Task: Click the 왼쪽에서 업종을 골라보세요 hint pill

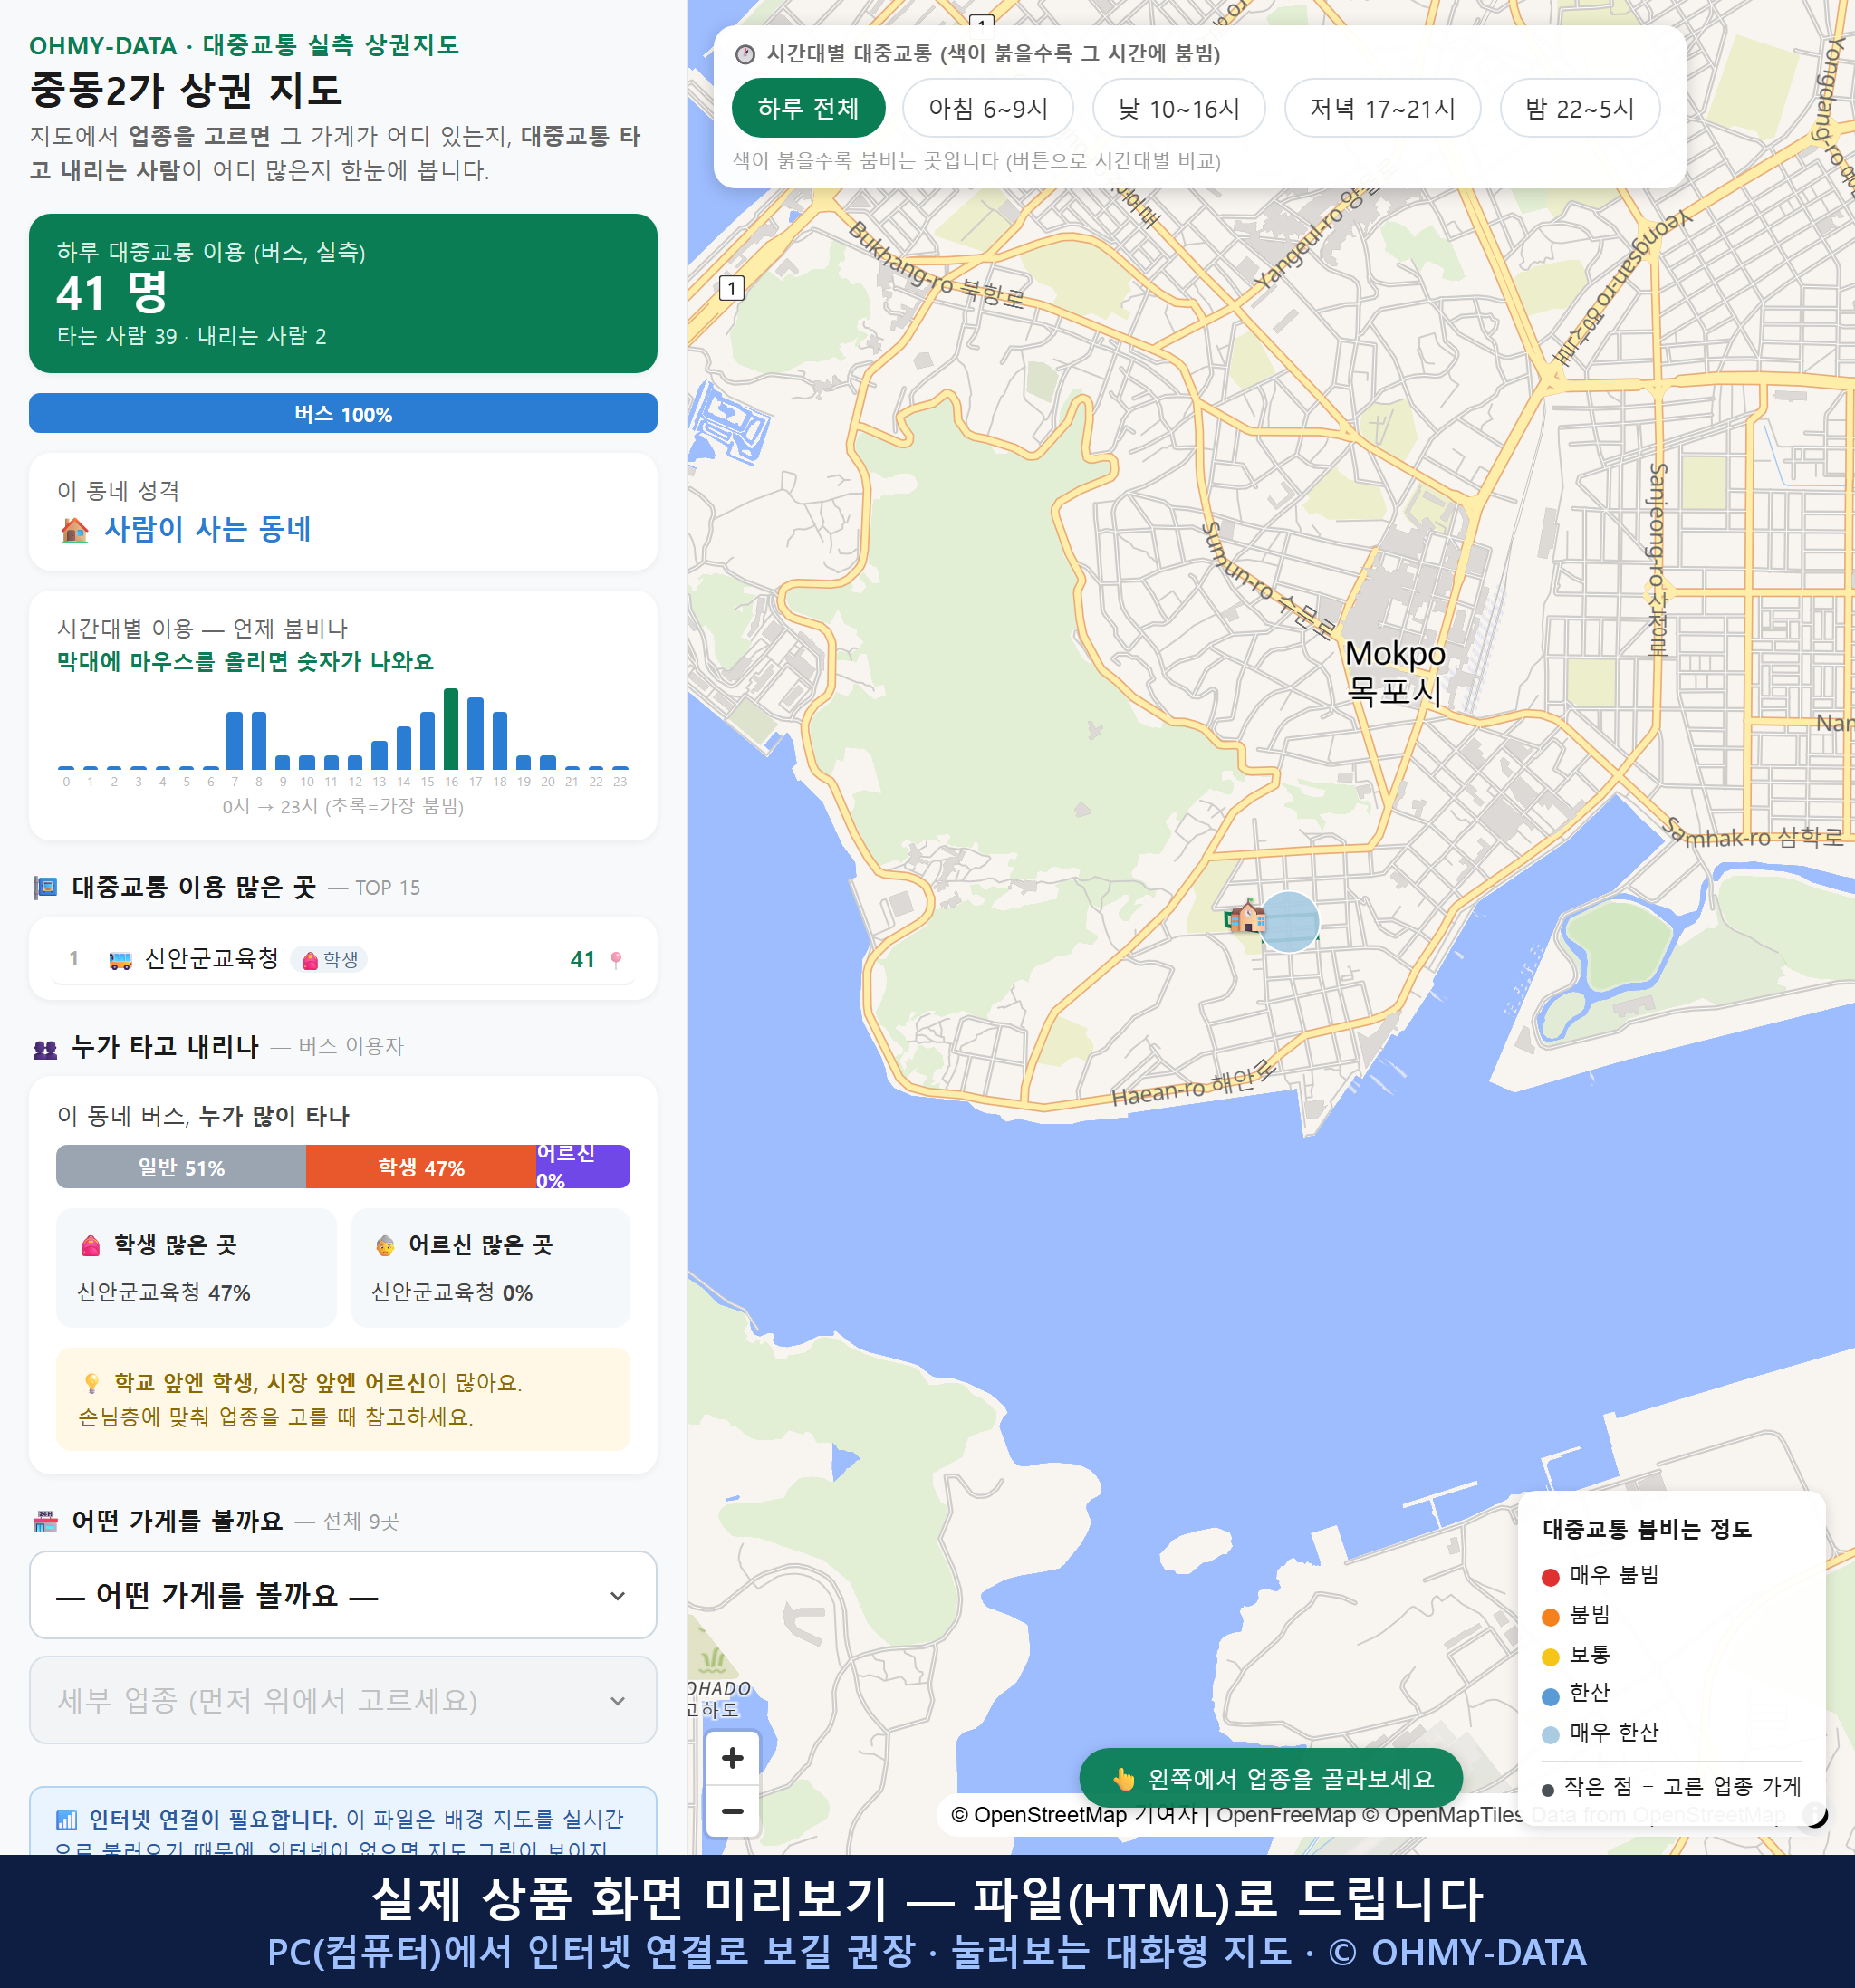Action: [1271, 1777]
